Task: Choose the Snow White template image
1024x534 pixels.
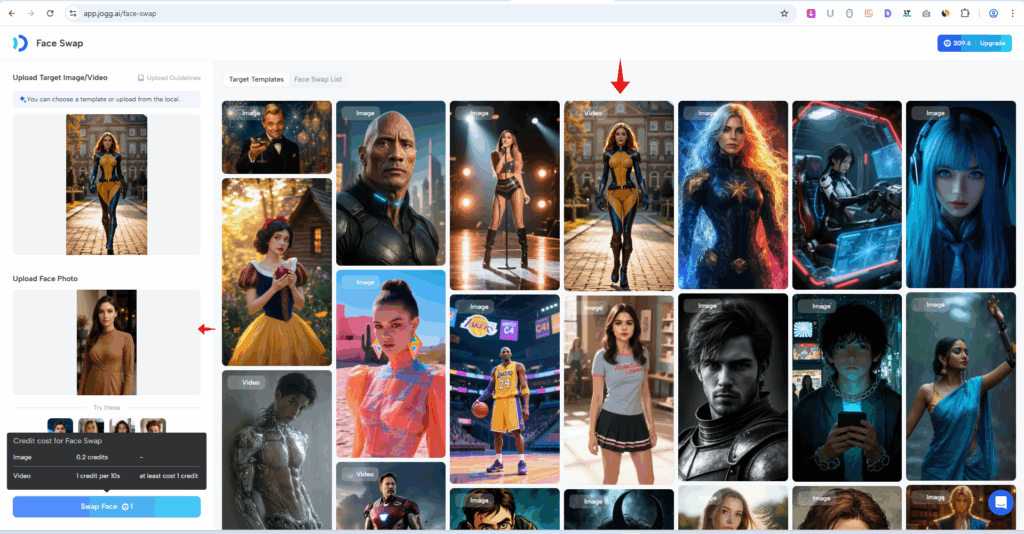Action: point(277,272)
